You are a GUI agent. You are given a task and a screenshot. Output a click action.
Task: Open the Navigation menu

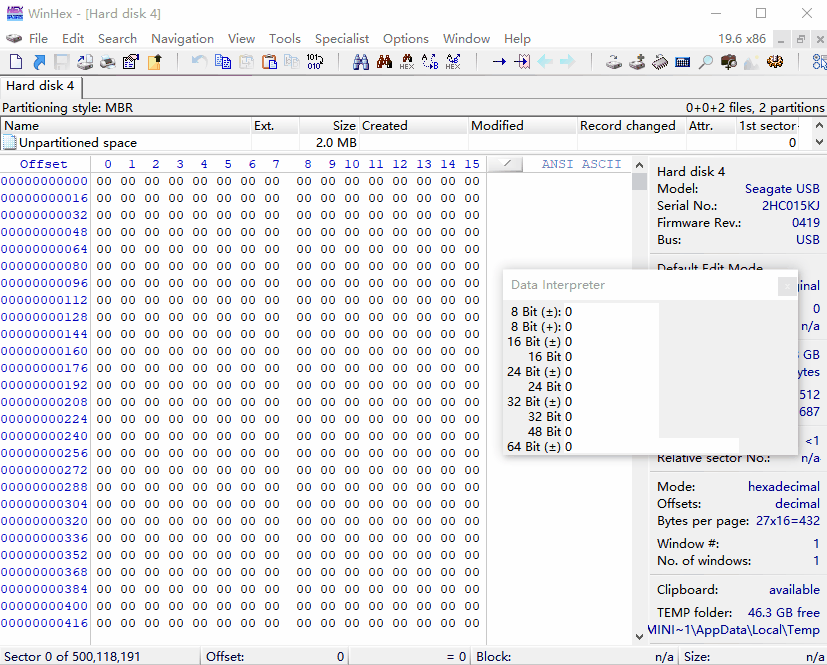pos(182,39)
